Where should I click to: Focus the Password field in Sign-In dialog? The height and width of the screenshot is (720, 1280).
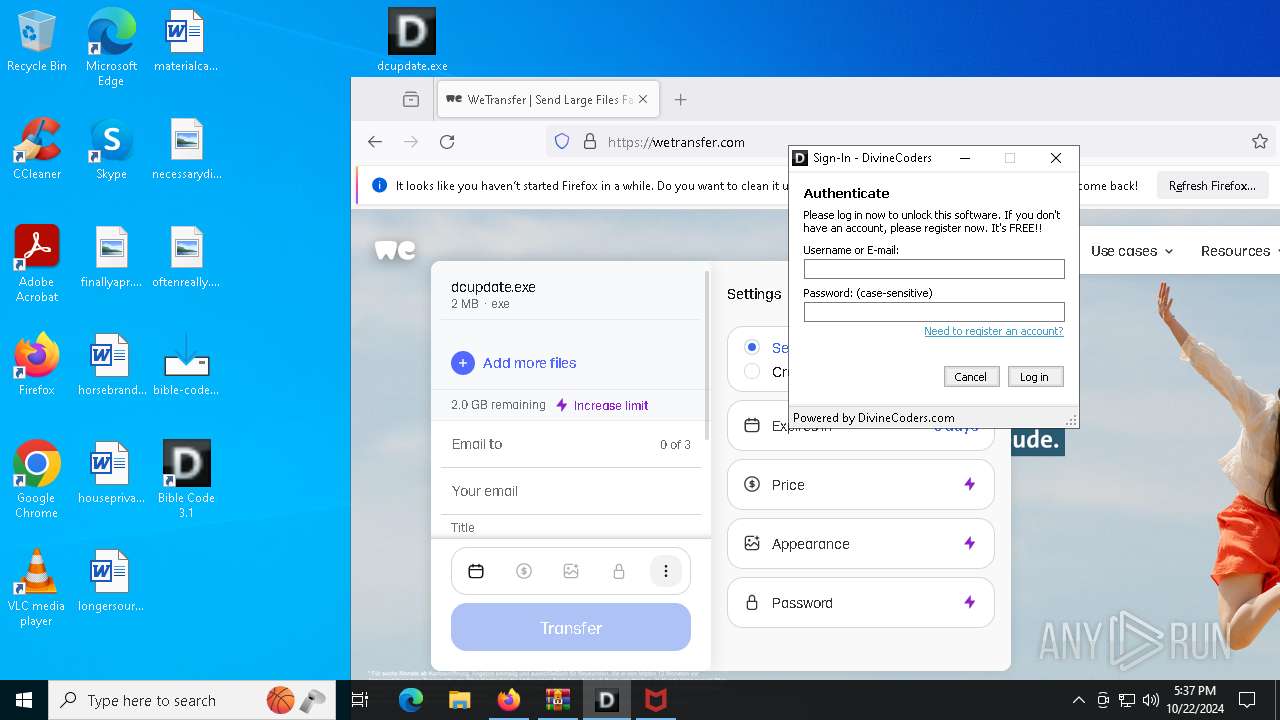934,312
